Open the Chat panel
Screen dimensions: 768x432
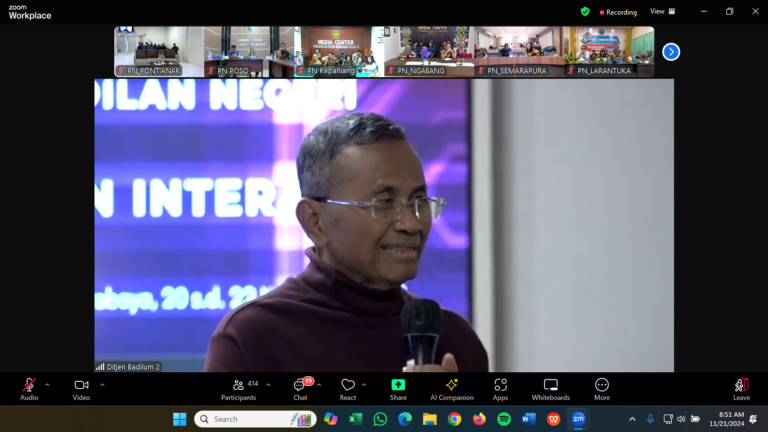coord(300,386)
